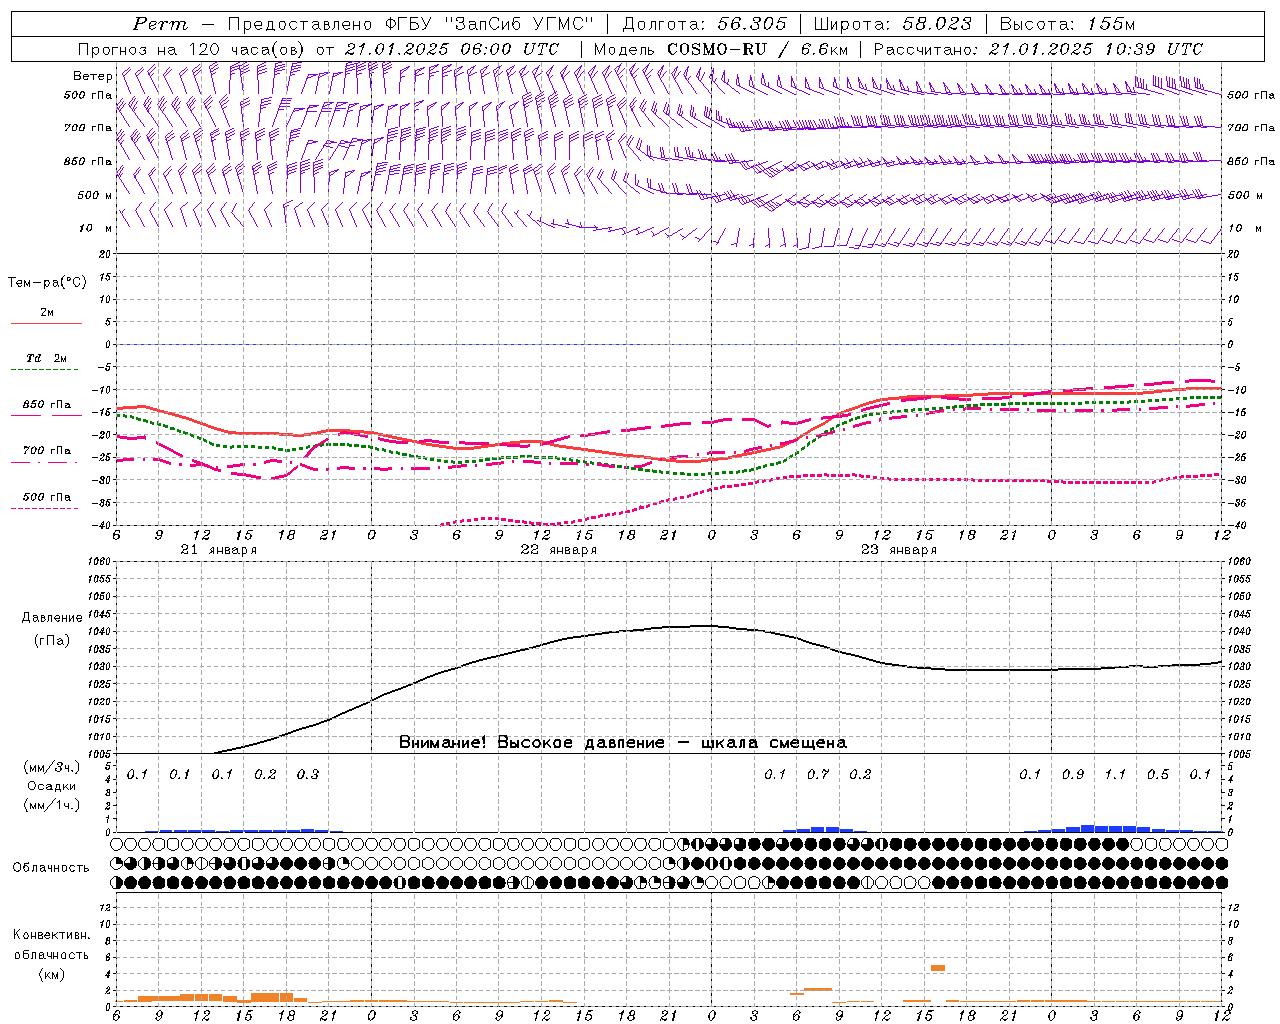Click the peak of the black pressure curve

pos(704,626)
